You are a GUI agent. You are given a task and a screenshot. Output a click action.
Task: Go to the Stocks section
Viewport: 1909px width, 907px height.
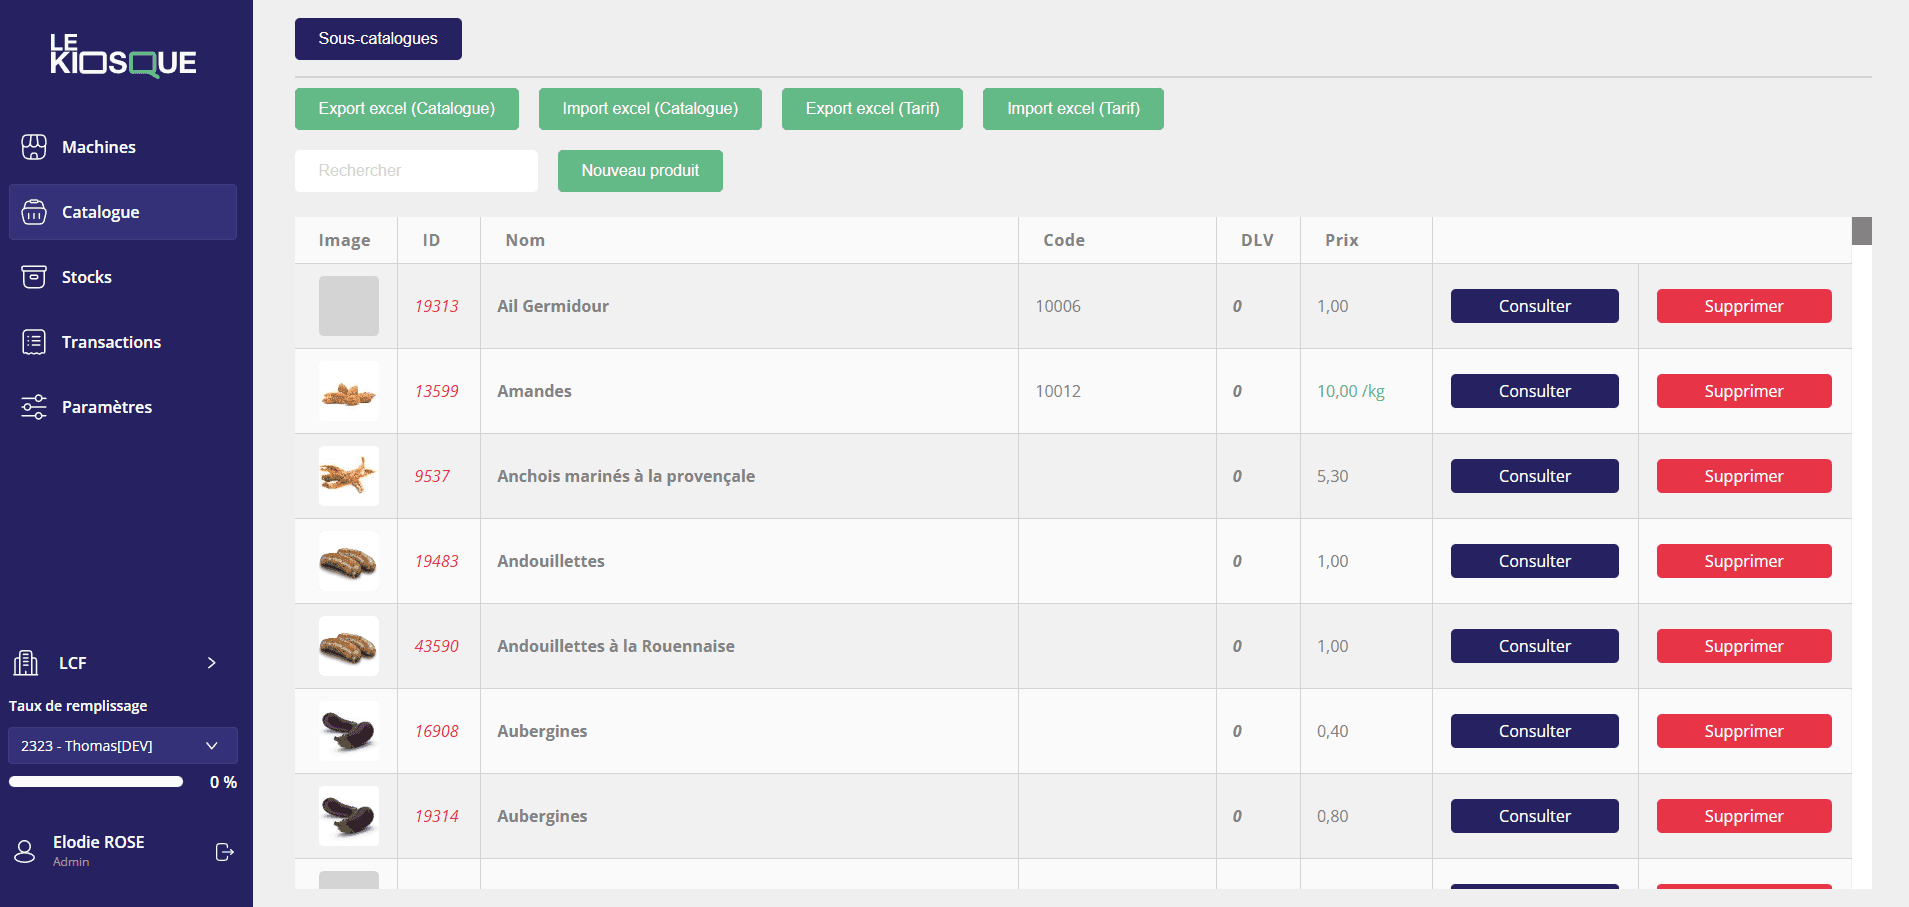coord(123,277)
